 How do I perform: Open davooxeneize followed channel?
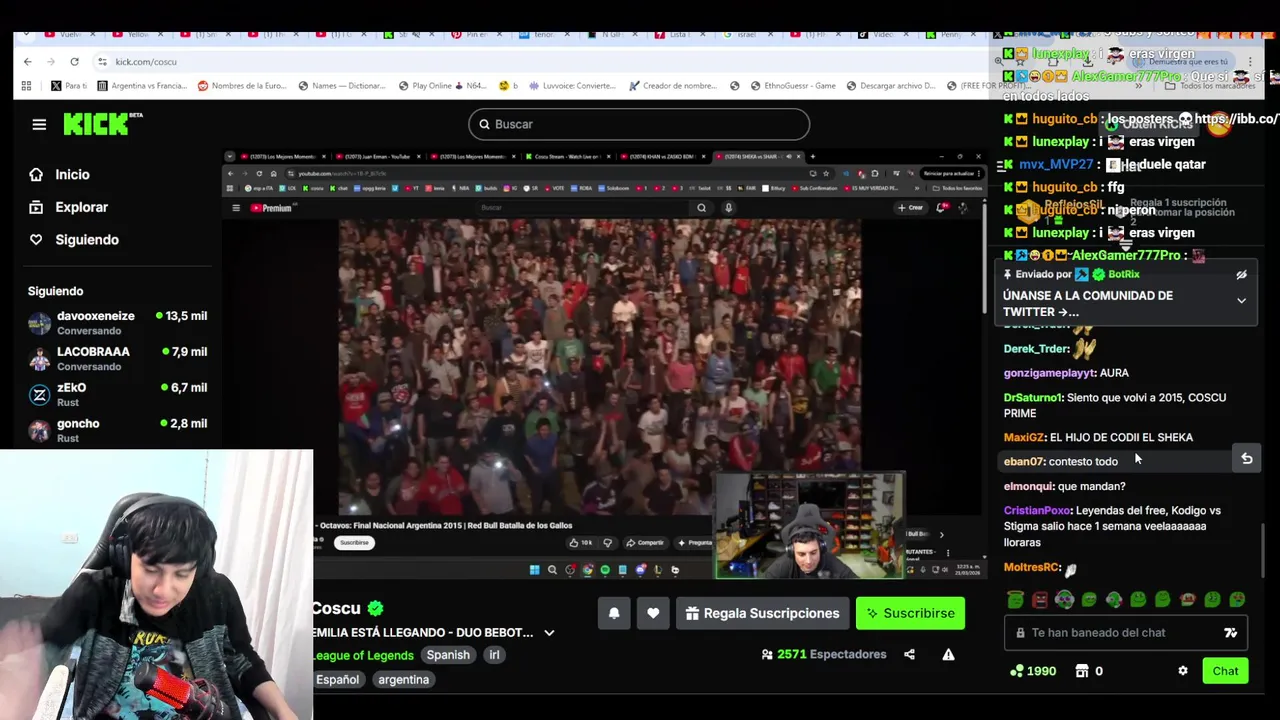(117, 322)
